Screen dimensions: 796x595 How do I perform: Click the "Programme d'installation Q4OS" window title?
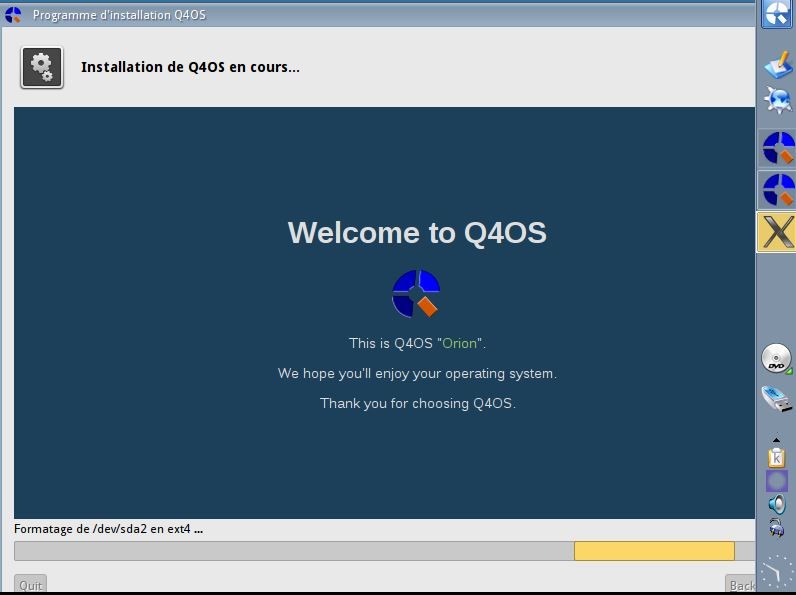click(x=119, y=15)
